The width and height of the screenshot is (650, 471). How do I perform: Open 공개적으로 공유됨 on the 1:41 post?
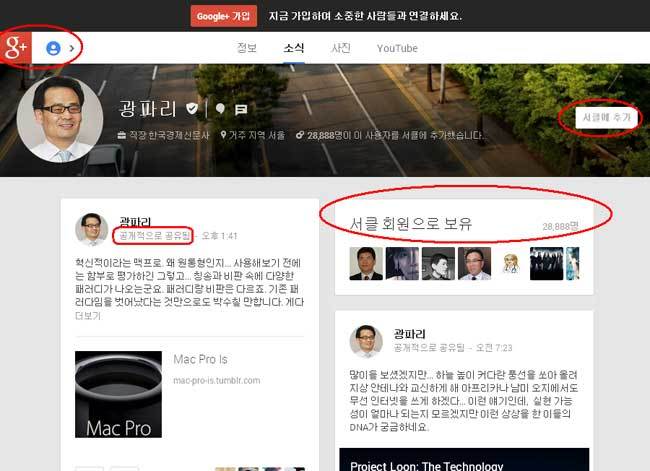click(x=154, y=236)
